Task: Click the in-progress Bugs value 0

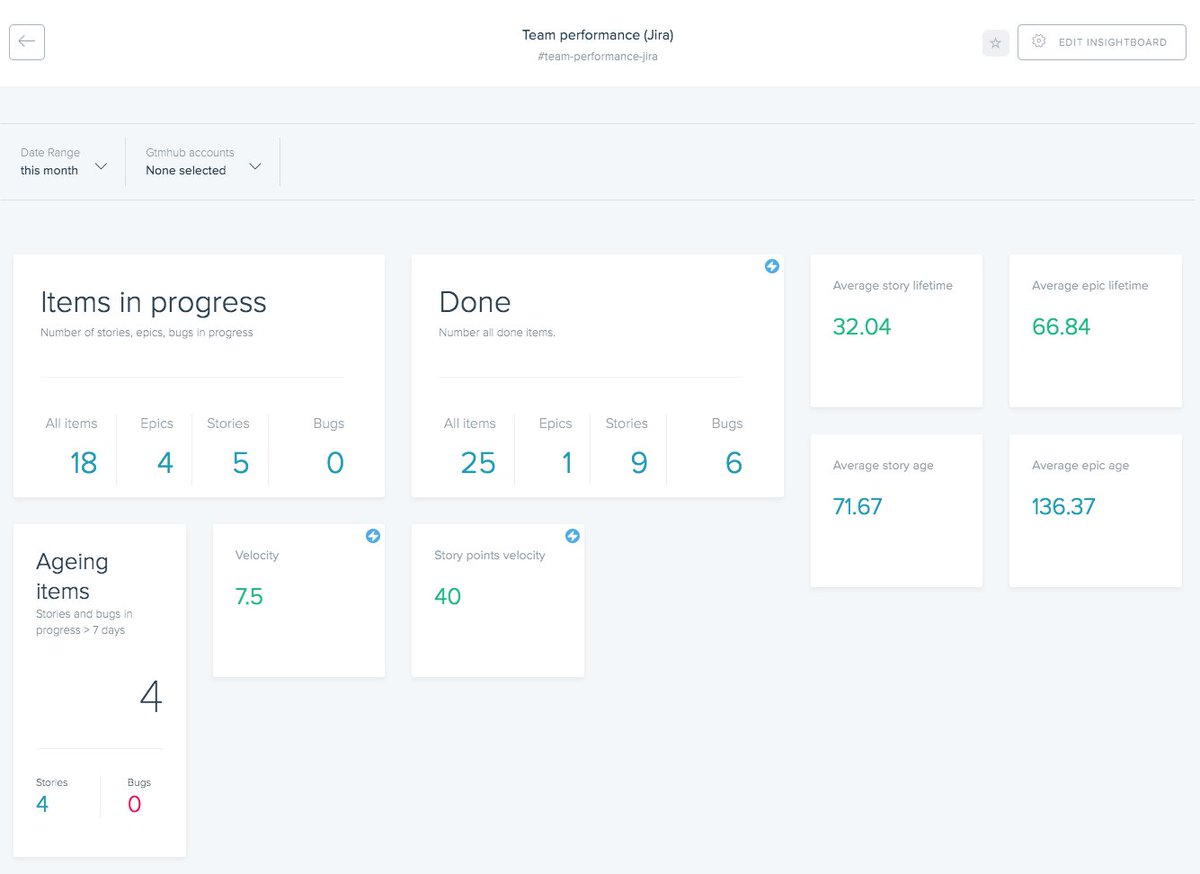Action: (x=335, y=463)
